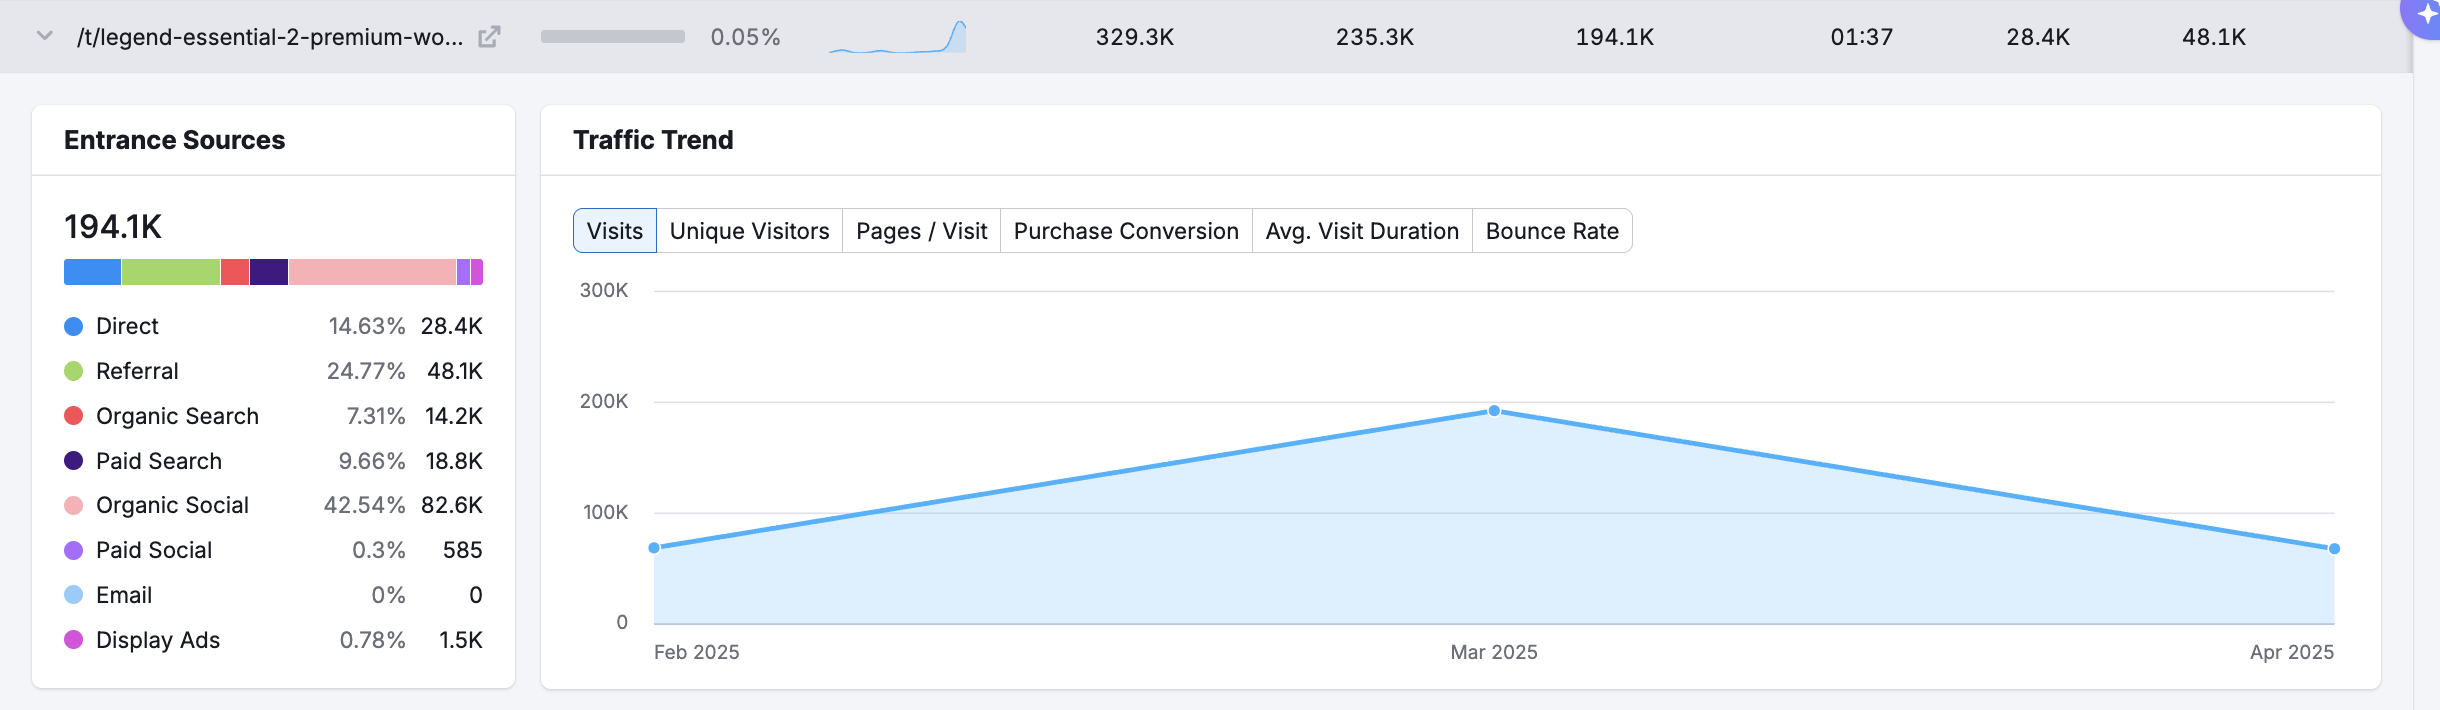Image resolution: width=2440 pixels, height=710 pixels.
Task: Switch to the Visits tab
Action: click(614, 231)
